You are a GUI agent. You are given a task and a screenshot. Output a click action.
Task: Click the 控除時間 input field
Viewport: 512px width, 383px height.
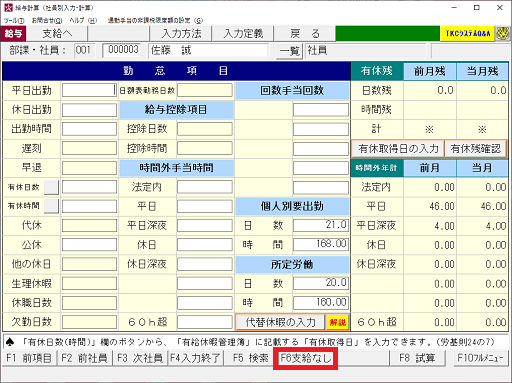[x=205, y=148]
